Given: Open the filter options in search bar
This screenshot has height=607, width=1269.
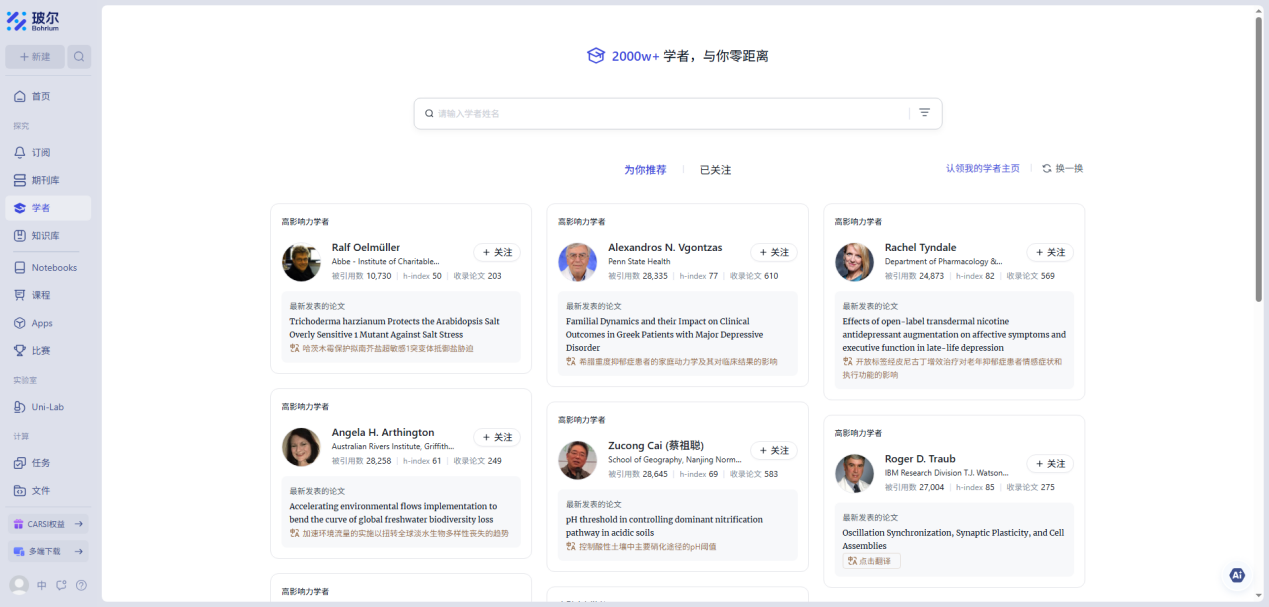Looking at the screenshot, I should tap(924, 113).
